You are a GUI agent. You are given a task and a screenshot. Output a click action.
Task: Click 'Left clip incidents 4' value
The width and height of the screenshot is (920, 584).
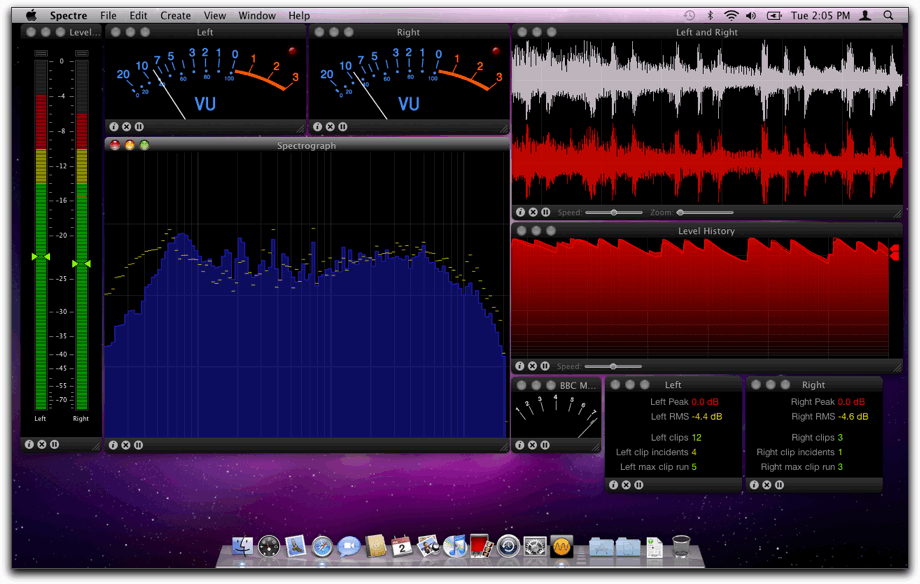tap(656, 452)
